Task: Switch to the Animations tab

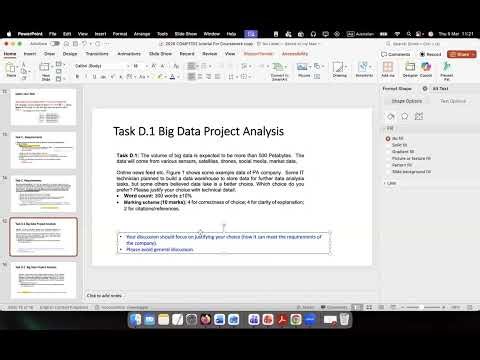Action: pyautogui.click(x=129, y=54)
